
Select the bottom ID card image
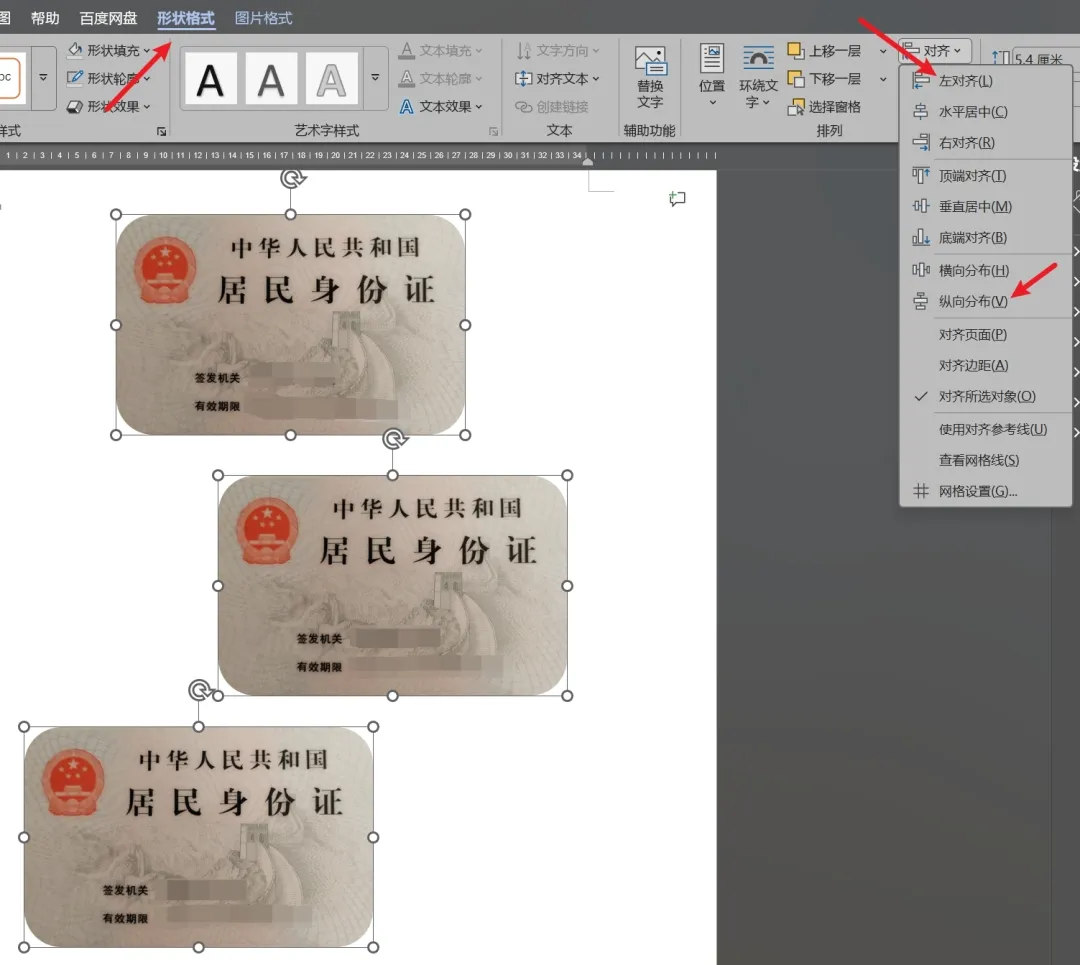pyautogui.click(x=198, y=837)
